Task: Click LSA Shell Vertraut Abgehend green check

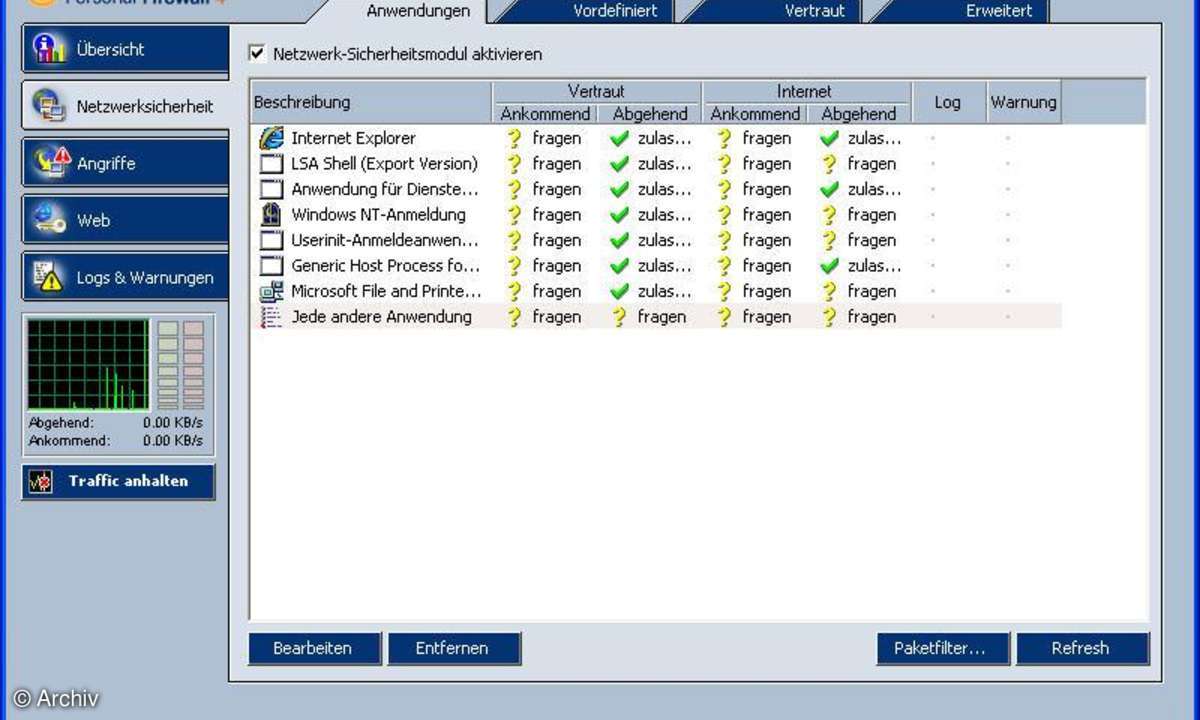Action: 619,164
